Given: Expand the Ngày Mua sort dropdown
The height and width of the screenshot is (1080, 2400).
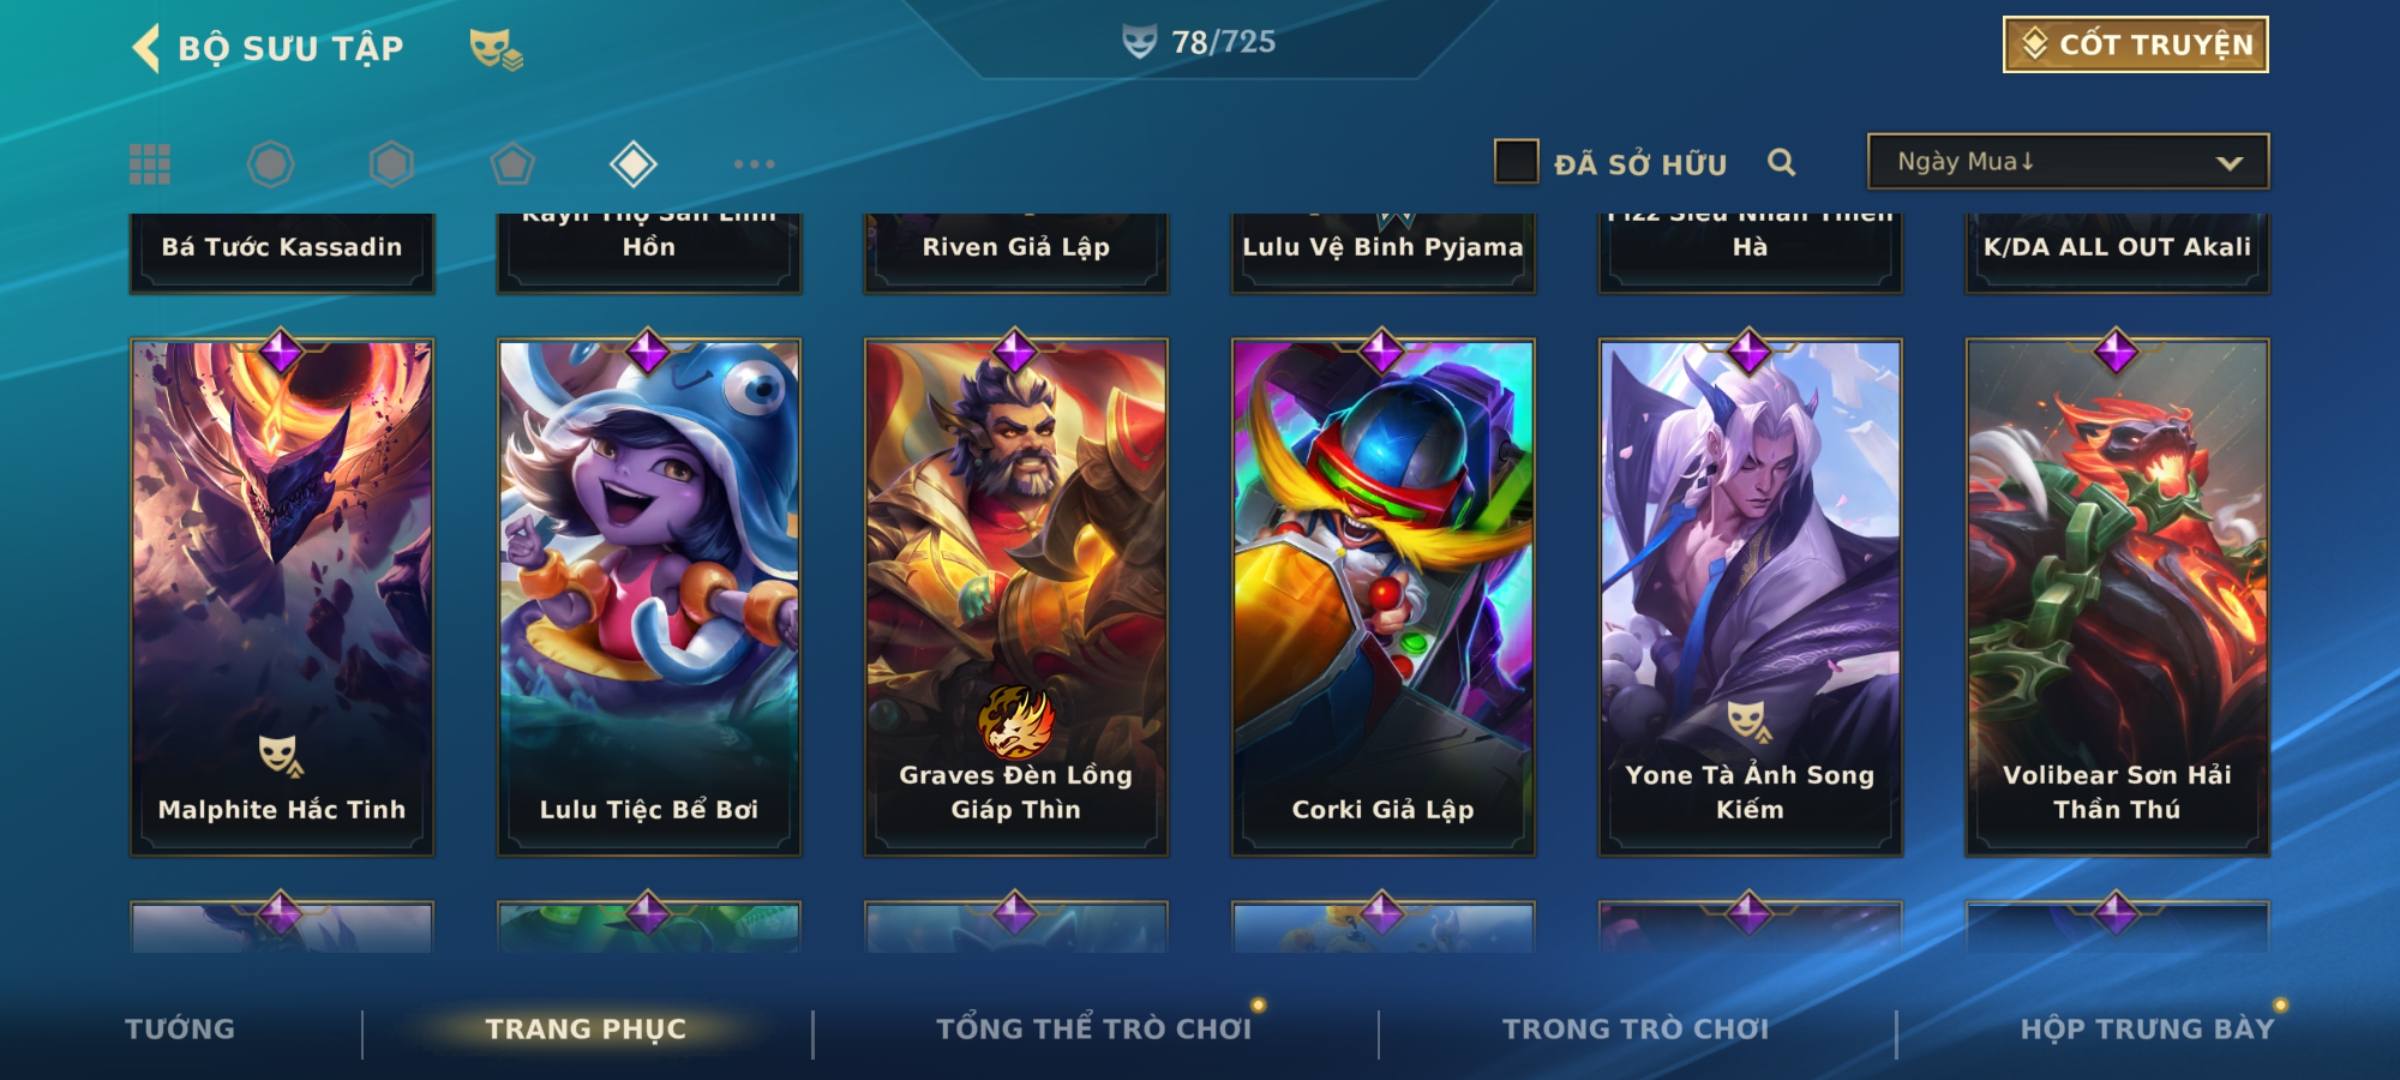Looking at the screenshot, I should point(2068,161).
